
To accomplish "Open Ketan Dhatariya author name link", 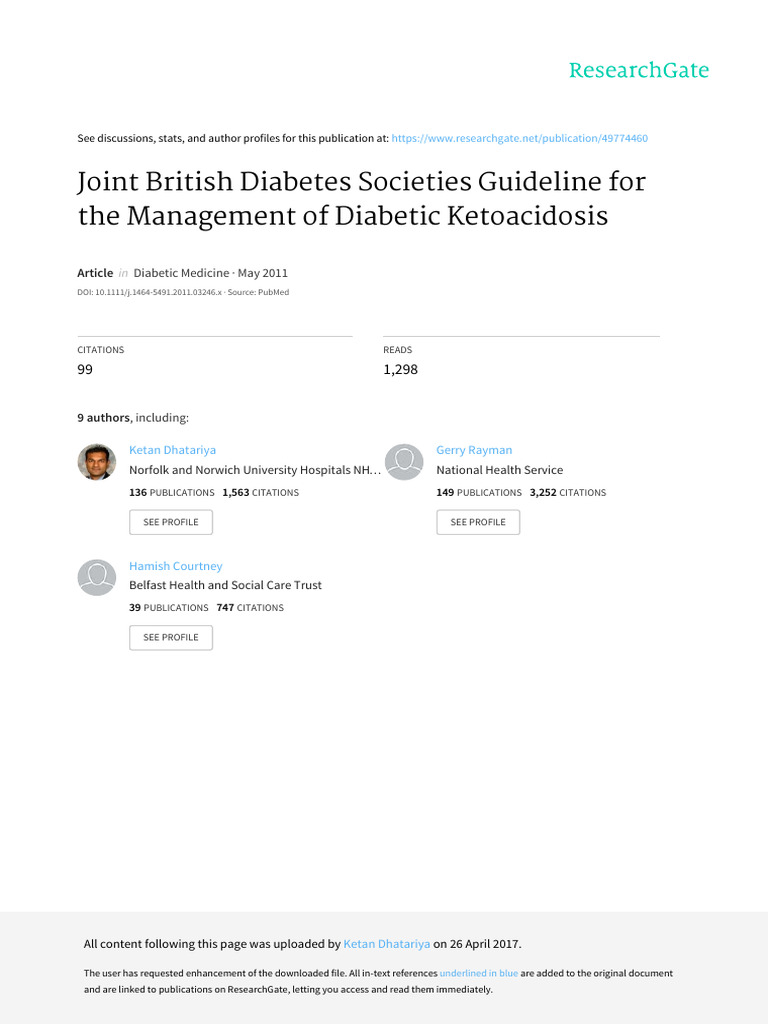I will [172, 450].
